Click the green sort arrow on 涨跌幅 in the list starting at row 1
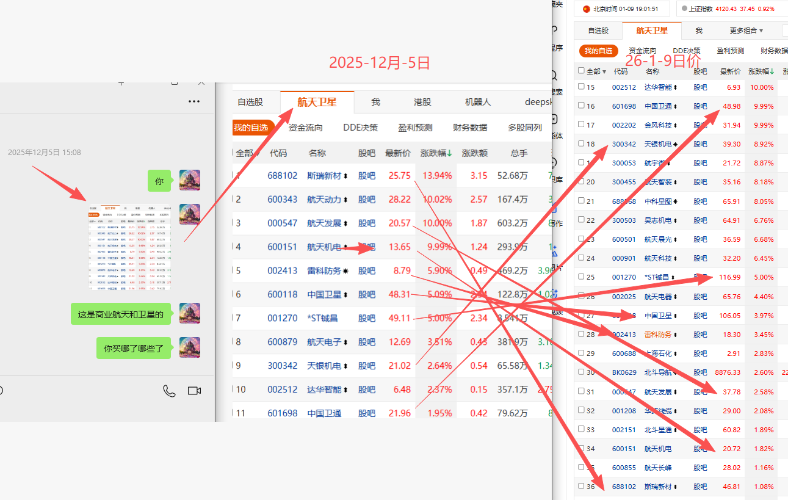Viewport: 788px width, 500px height. [x=449, y=153]
